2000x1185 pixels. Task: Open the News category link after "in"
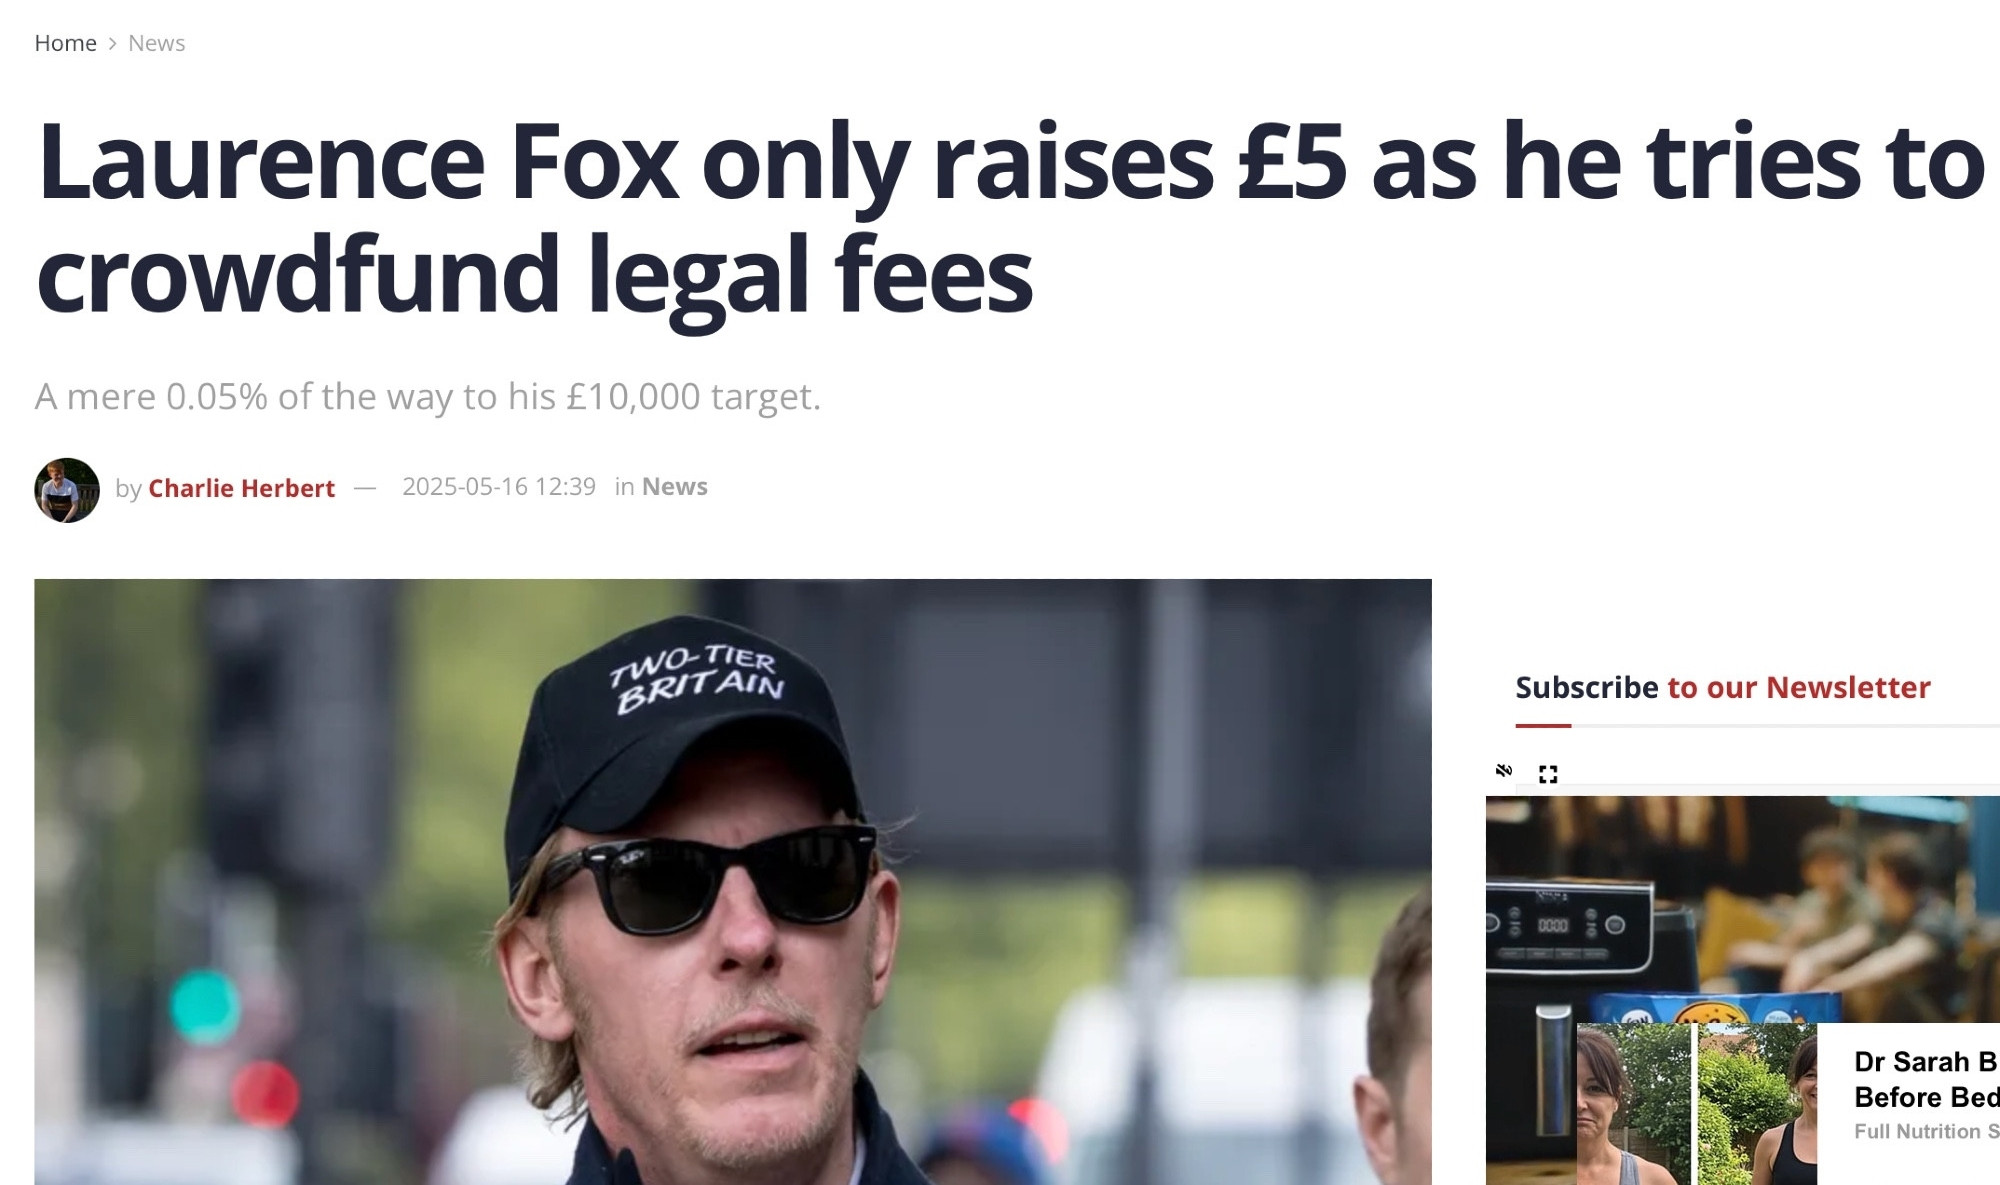pos(675,486)
